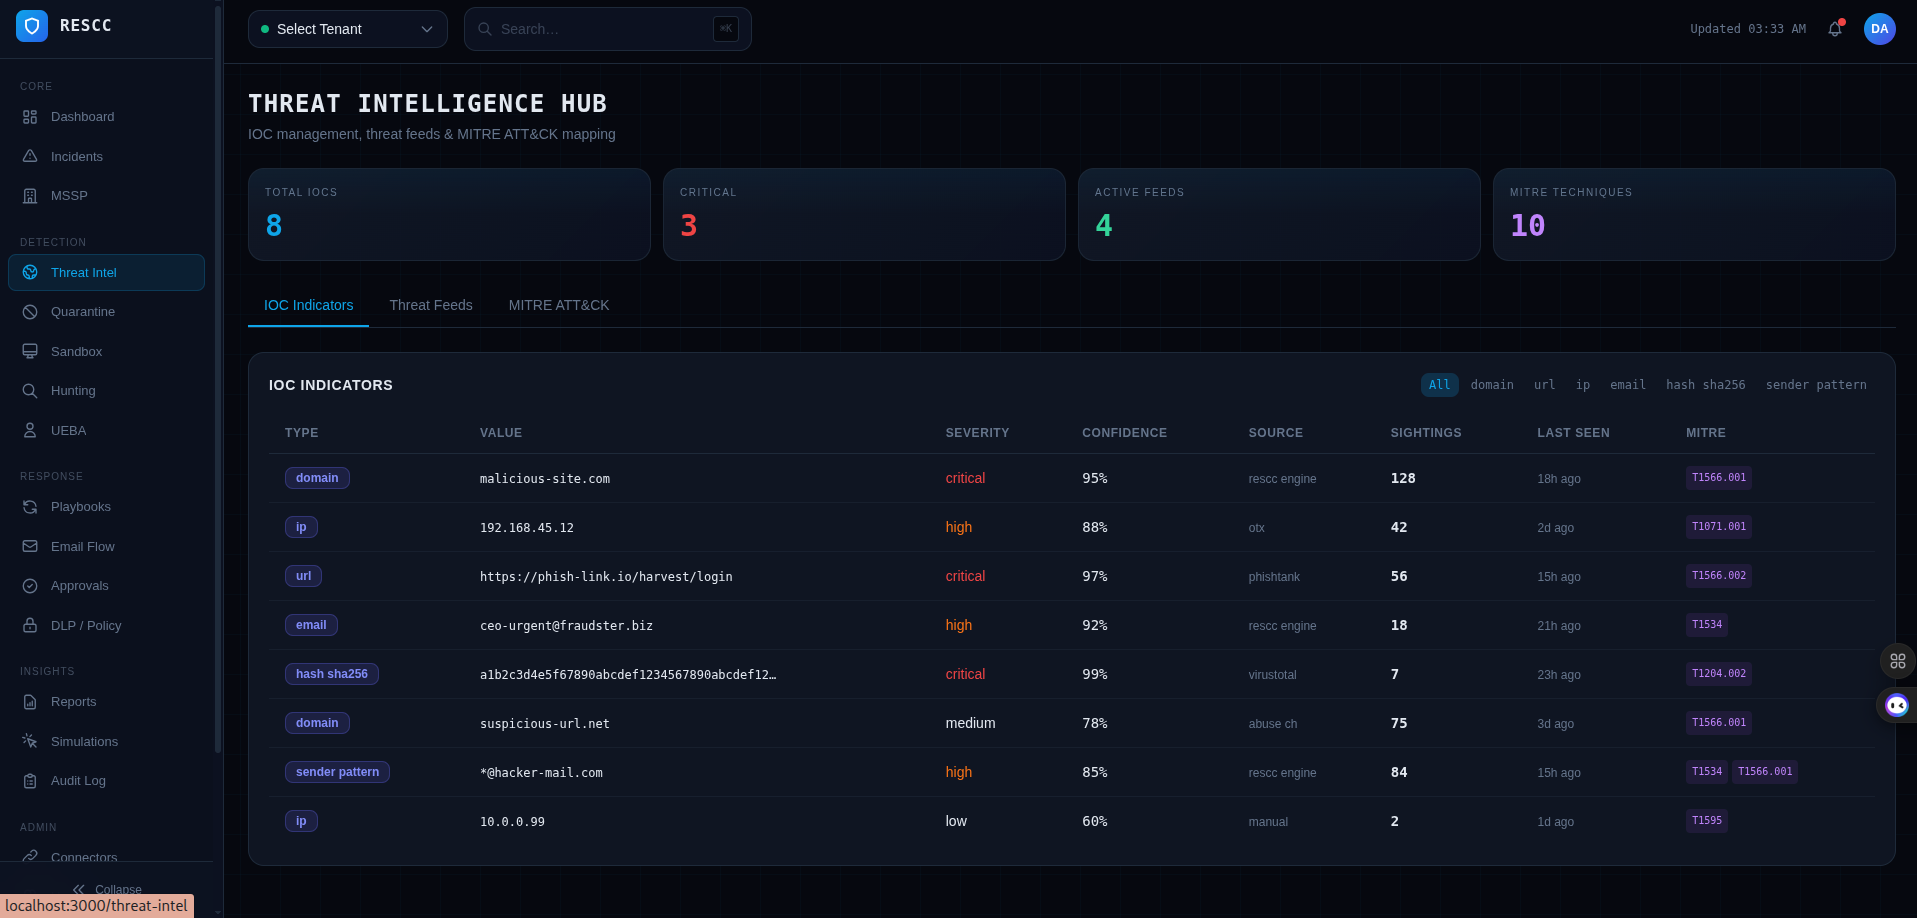
Task: Select the Threat Intel shield icon in sidebar
Action: (30, 272)
